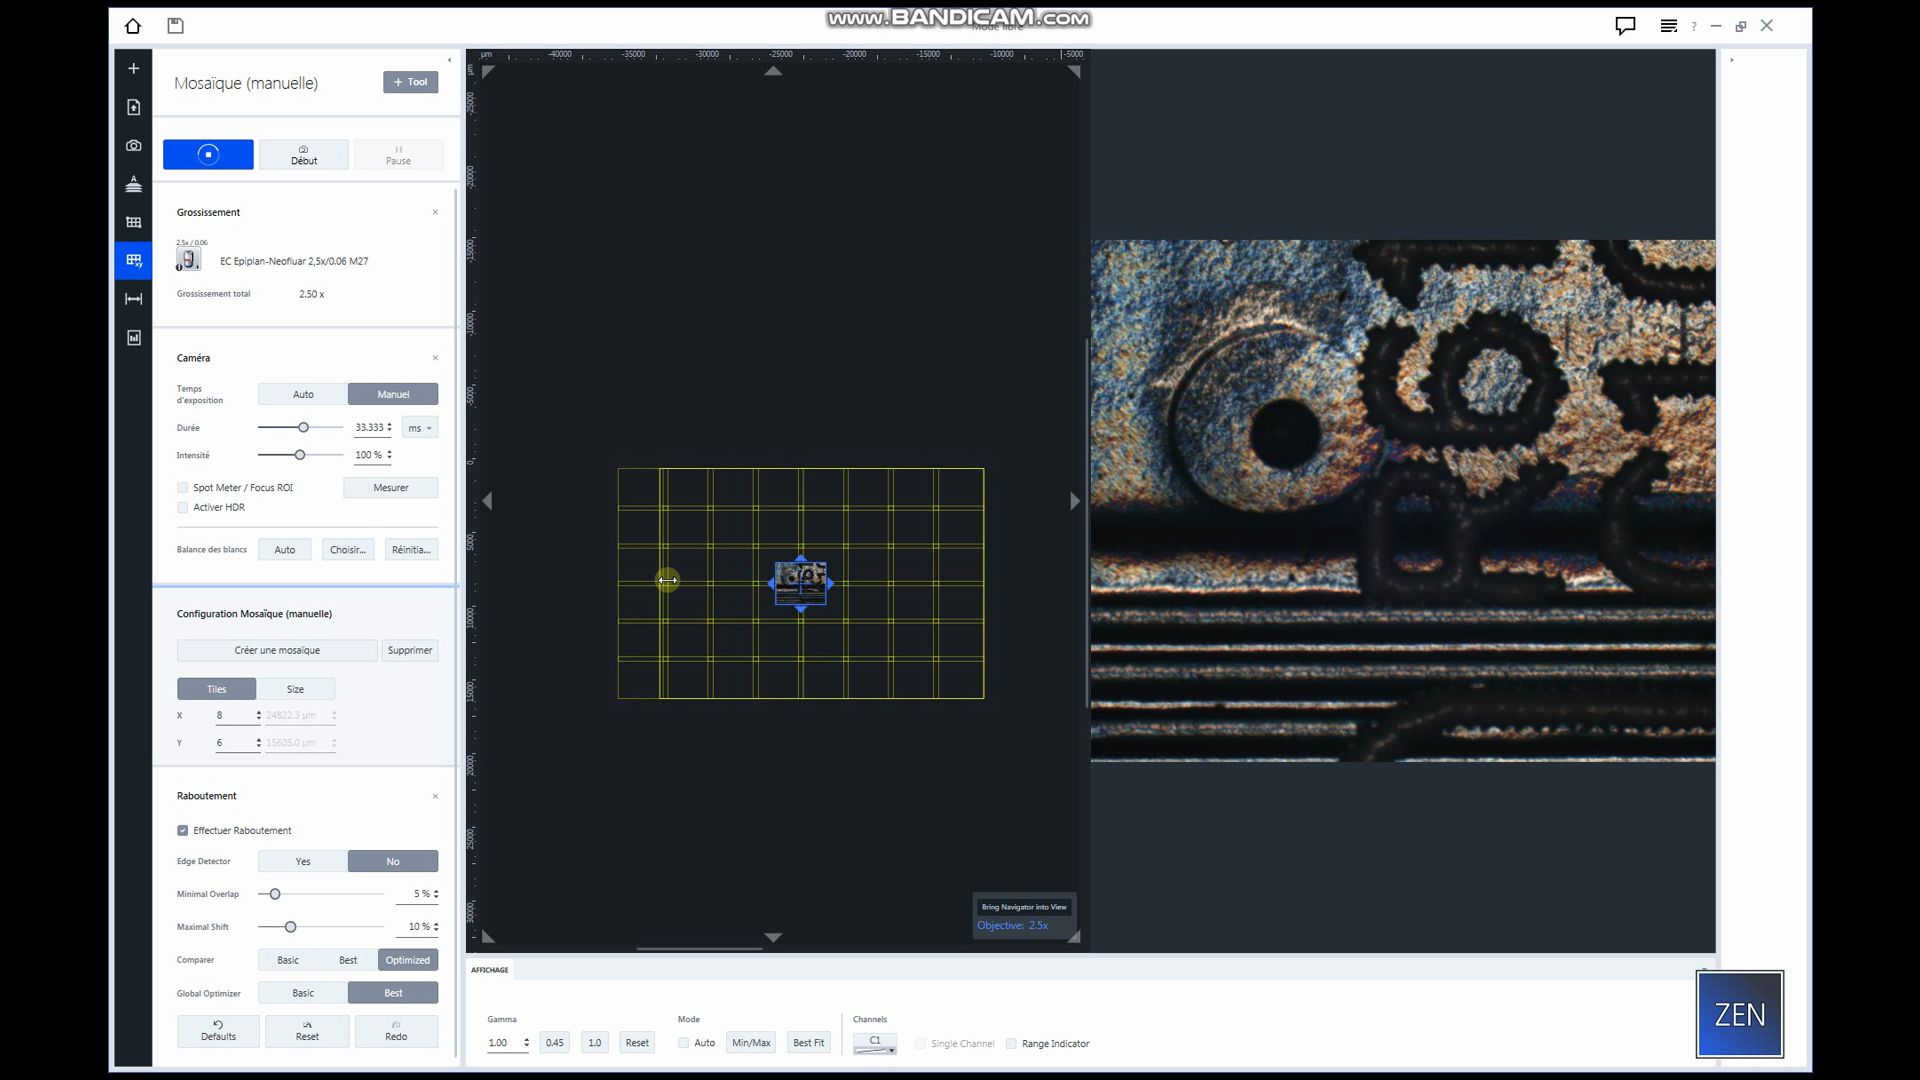Viewport: 1920px width, 1080px height.
Task: Select Basic for Comparer
Action: (288, 960)
